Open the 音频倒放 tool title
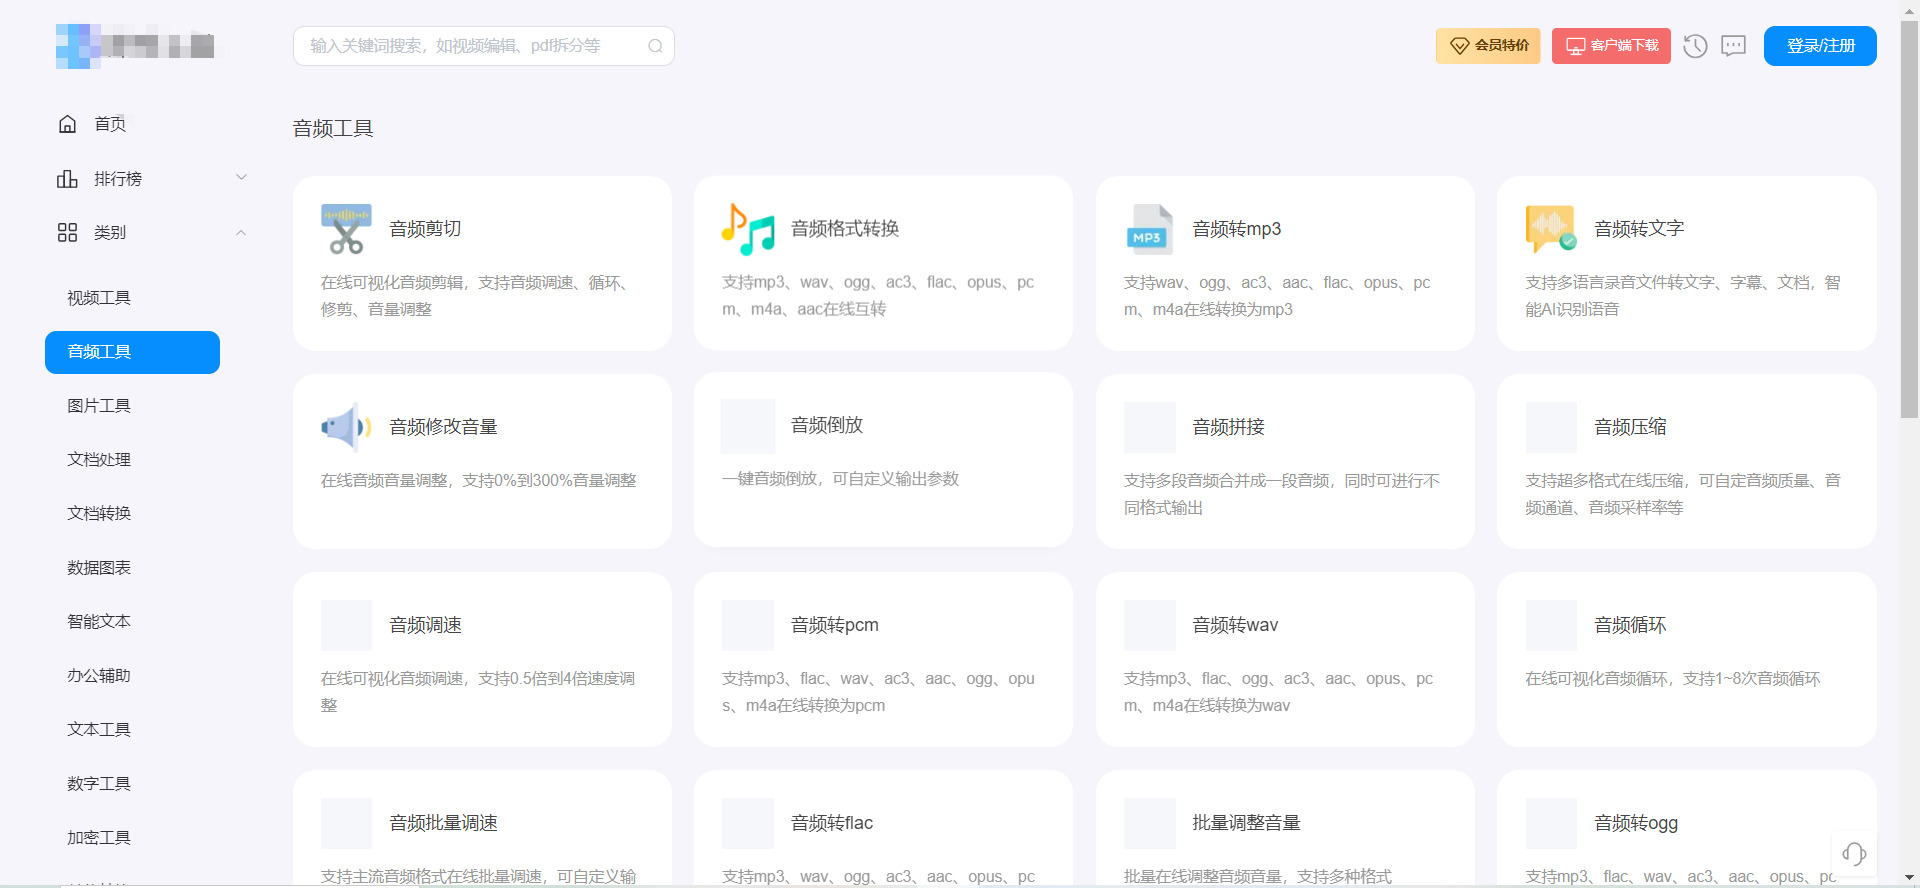This screenshot has height=888, width=1920. [x=827, y=425]
